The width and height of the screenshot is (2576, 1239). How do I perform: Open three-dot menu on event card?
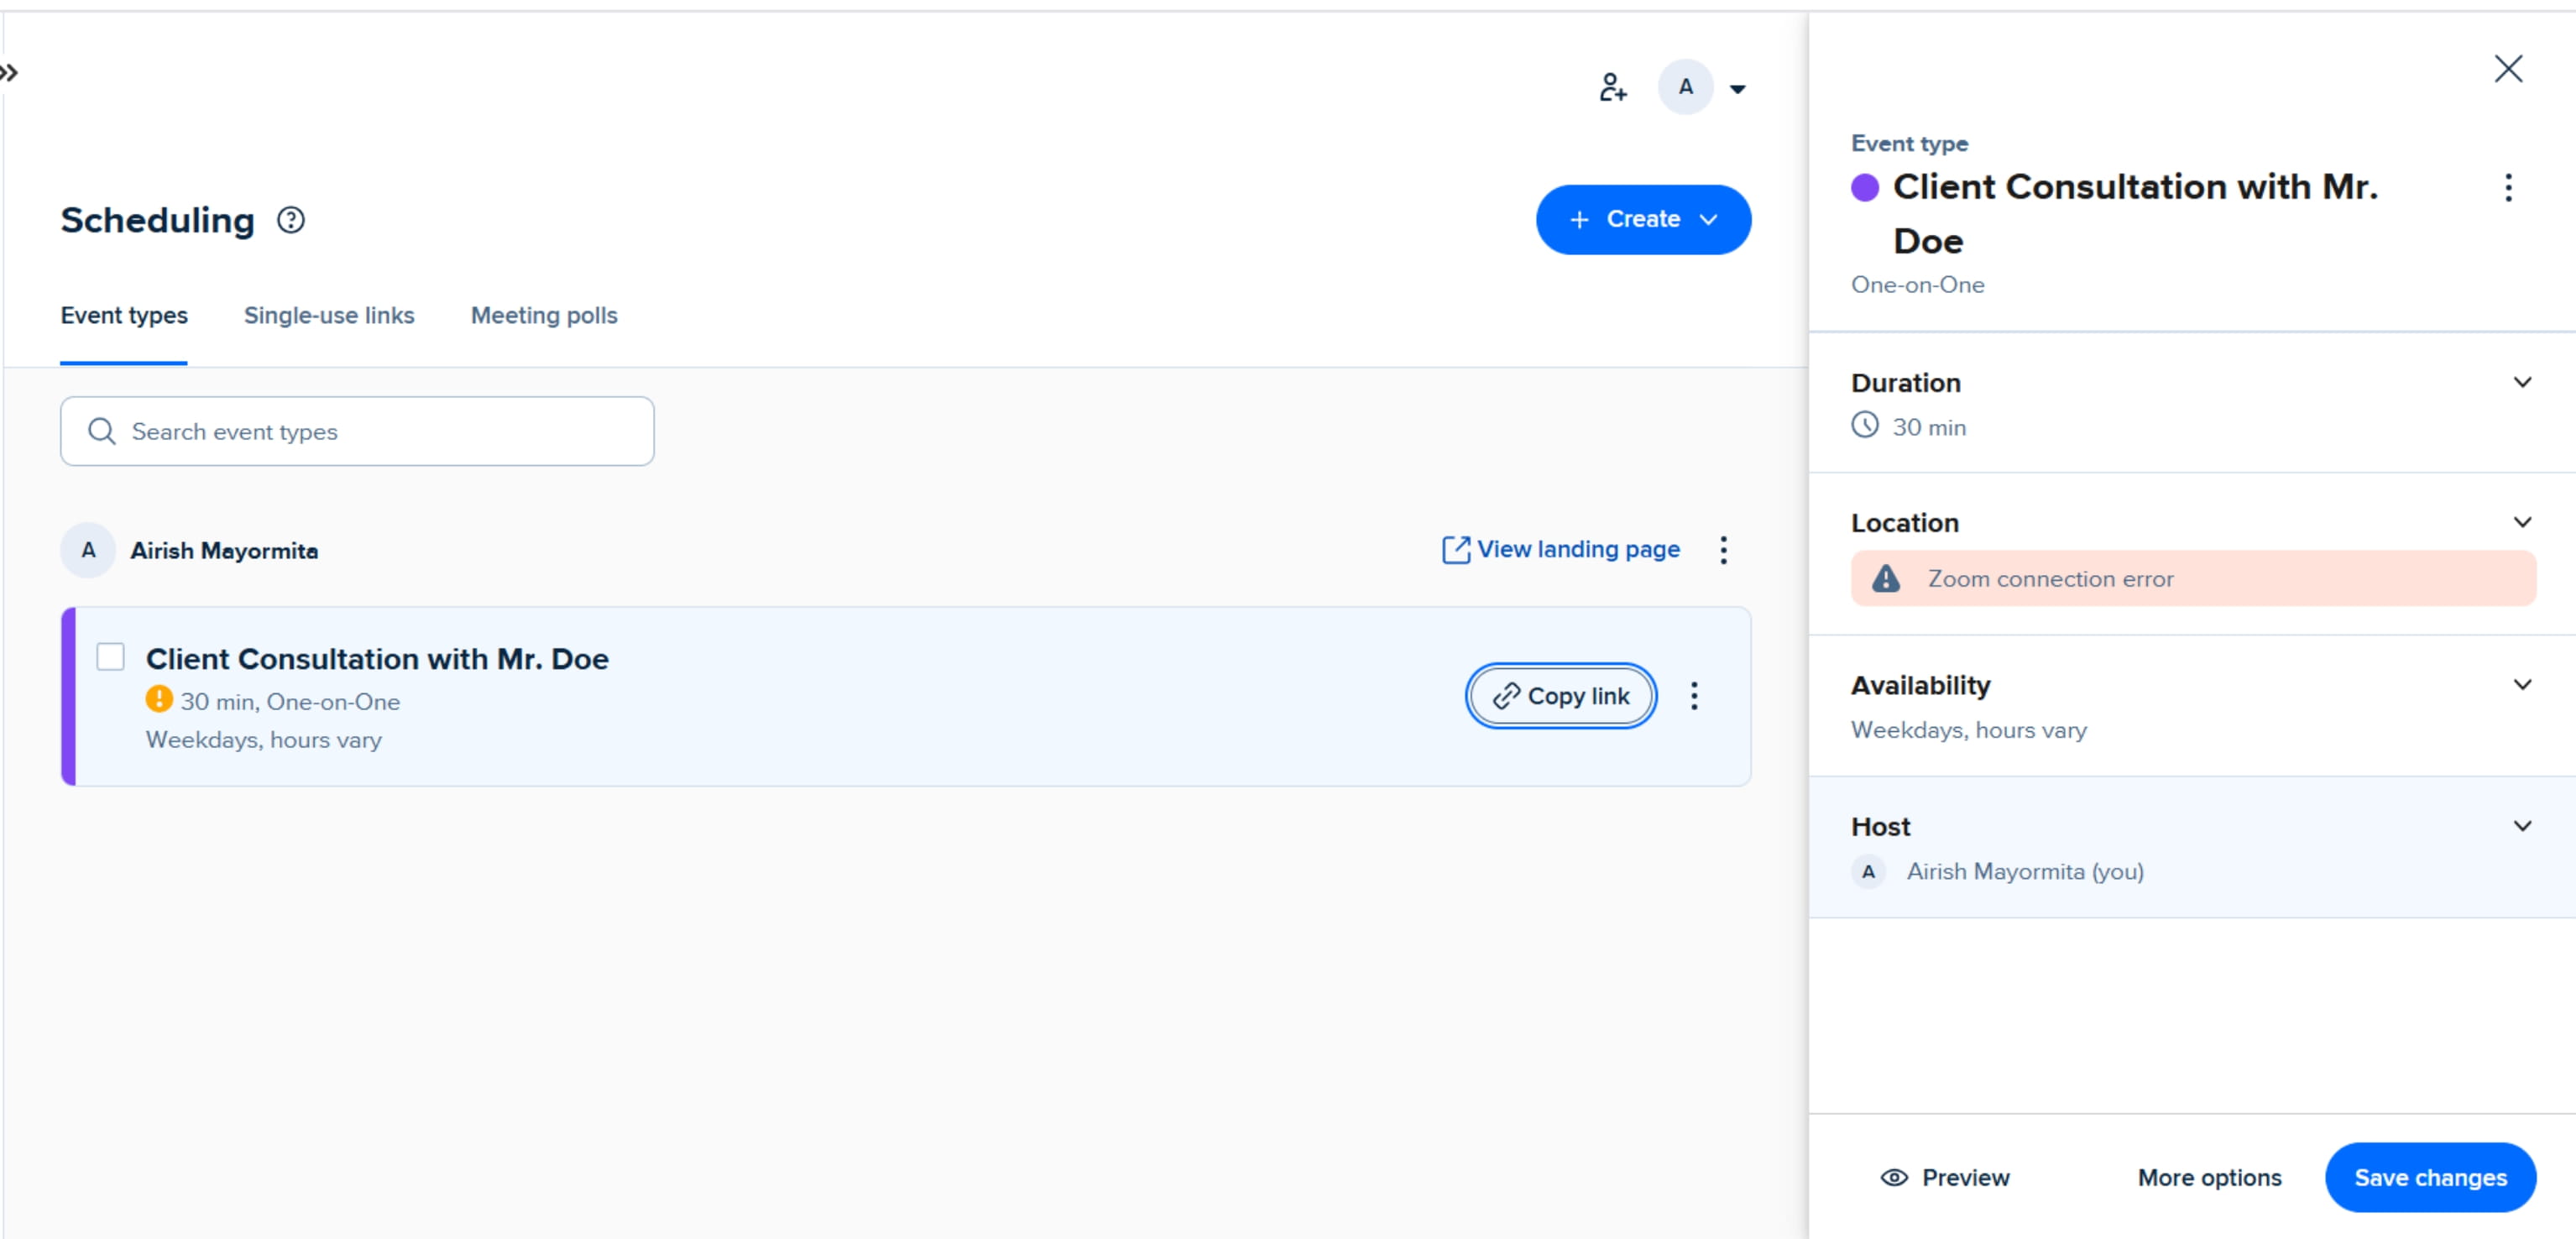coord(1693,696)
